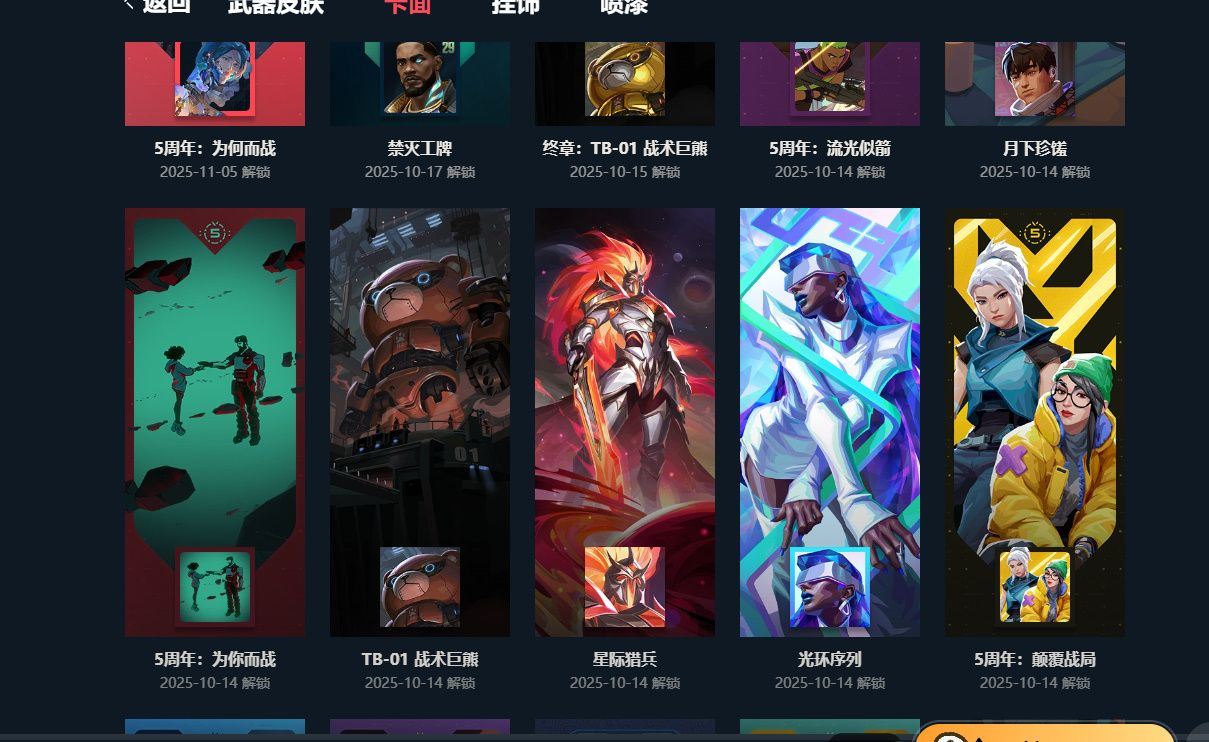Switch to the 喷漆 tab

[x=624, y=6]
